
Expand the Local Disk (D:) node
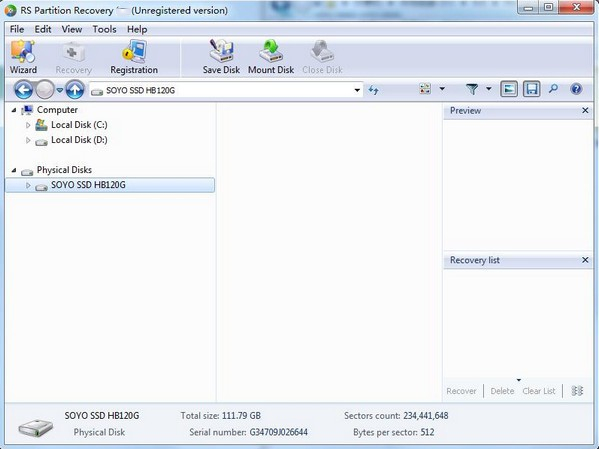28,140
